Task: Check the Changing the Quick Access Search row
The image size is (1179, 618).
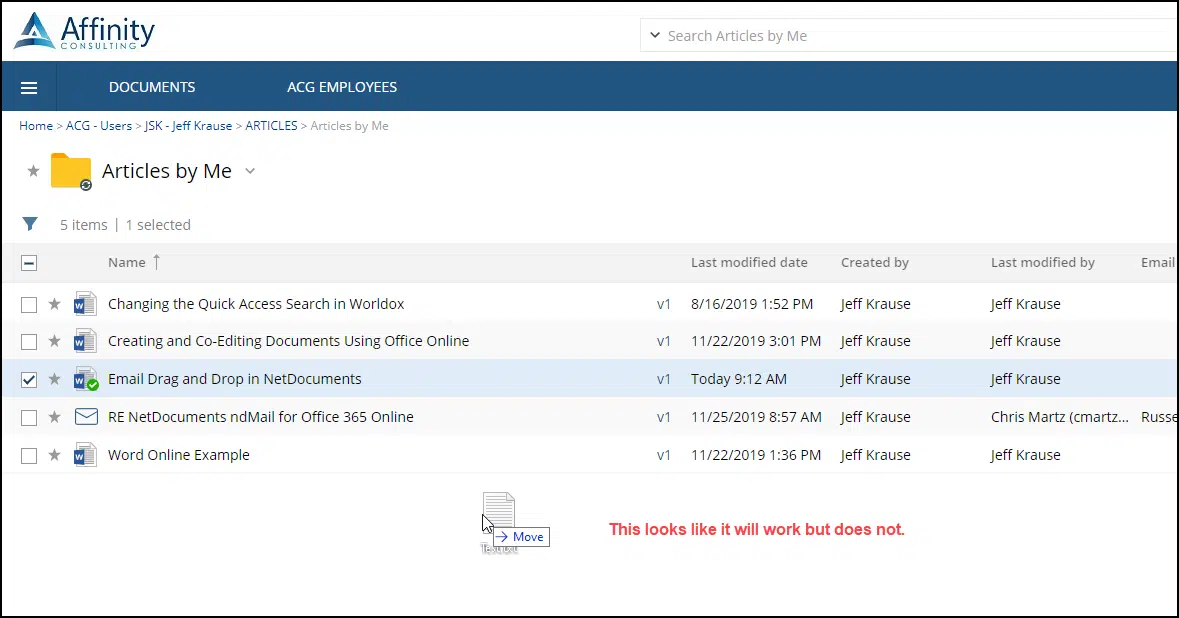Action: (x=29, y=304)
